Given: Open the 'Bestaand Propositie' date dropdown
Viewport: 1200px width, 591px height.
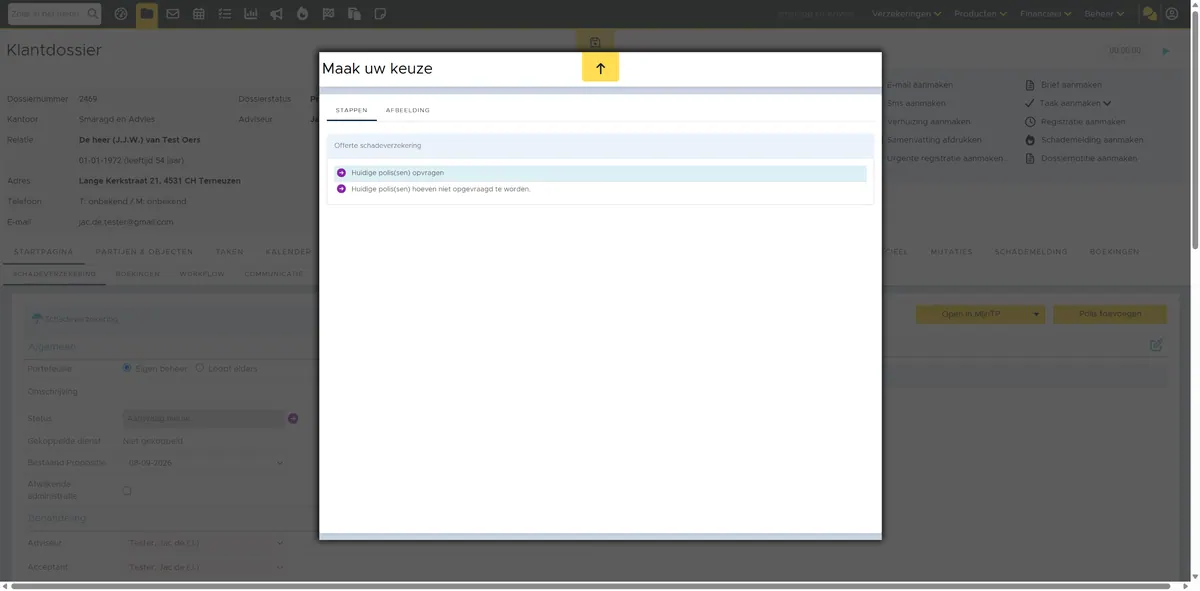Looking at the screenshot, I should coord(204,463).
